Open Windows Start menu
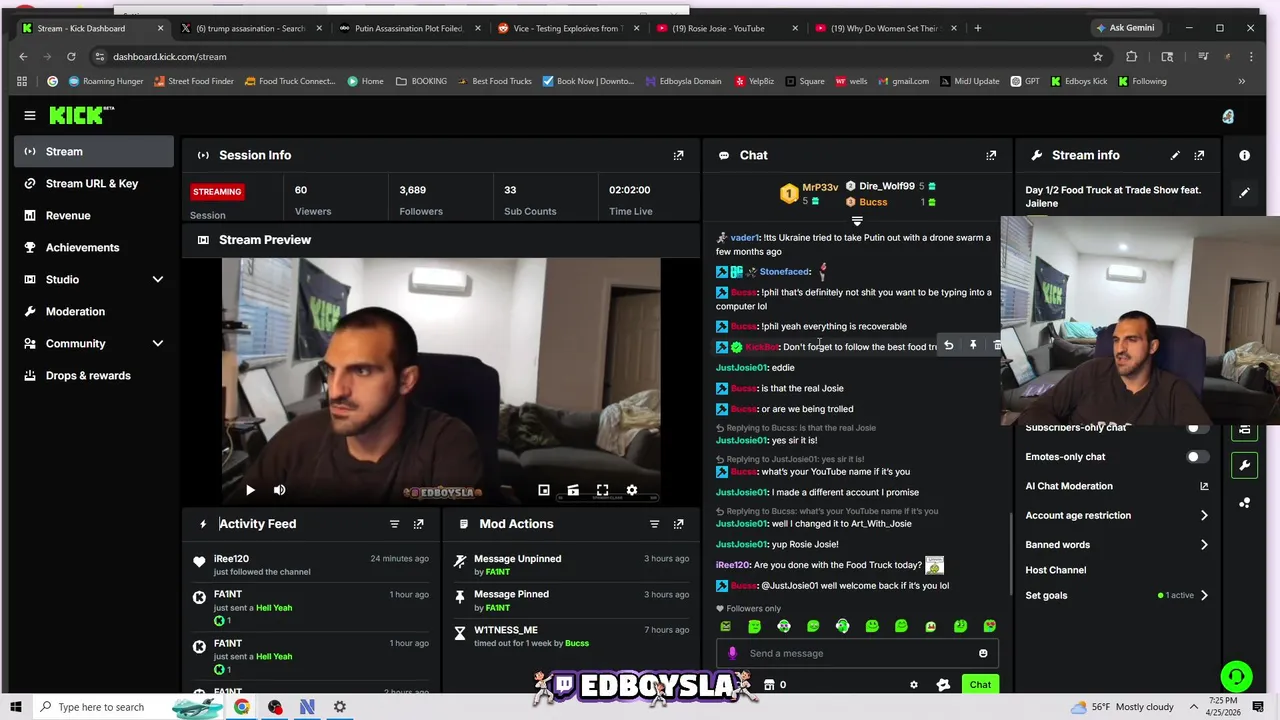 (18, 707)
